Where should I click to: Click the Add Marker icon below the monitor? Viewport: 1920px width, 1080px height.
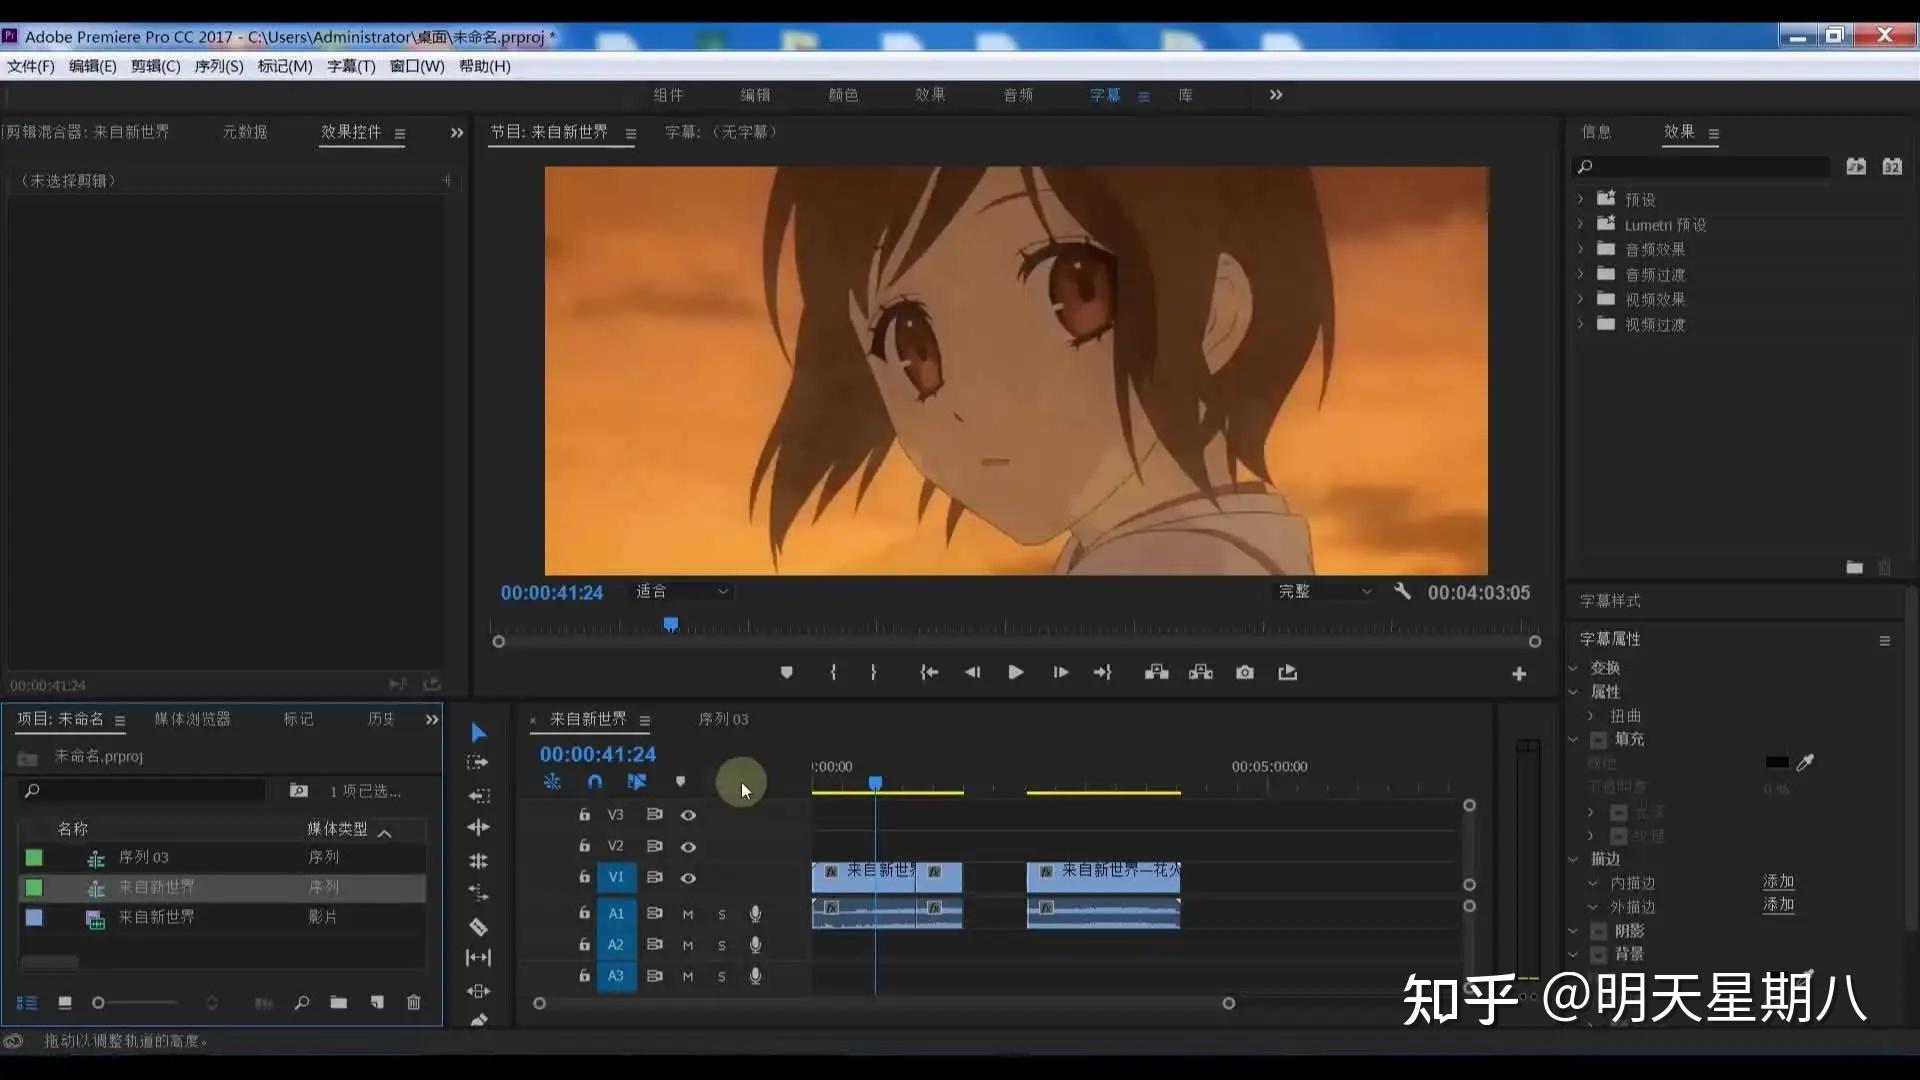(x=786, y=673)
